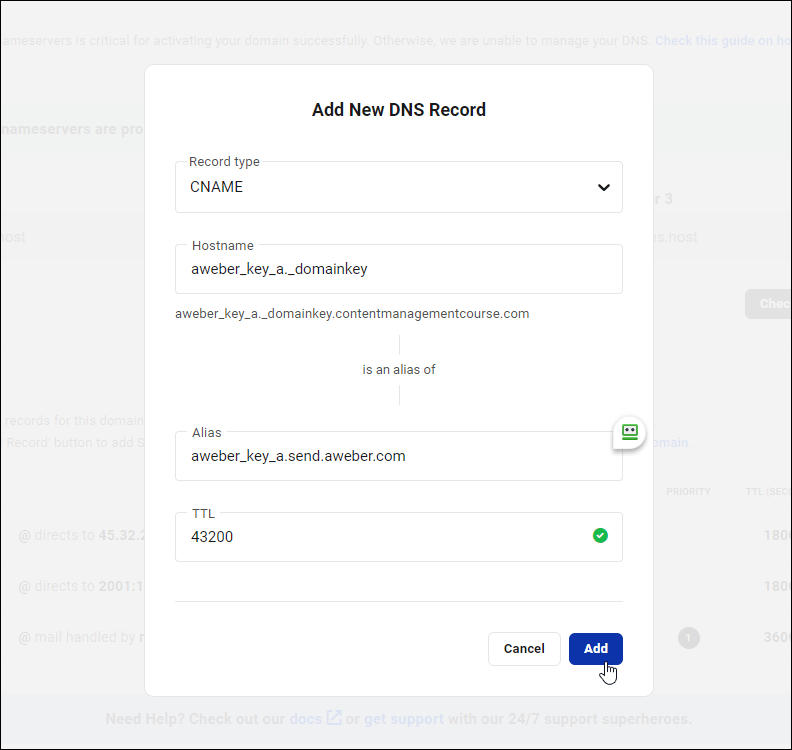Viewport: 792px width, 750px height.
Task: Focus the Alias input field
Action: [x=399, y=456]
